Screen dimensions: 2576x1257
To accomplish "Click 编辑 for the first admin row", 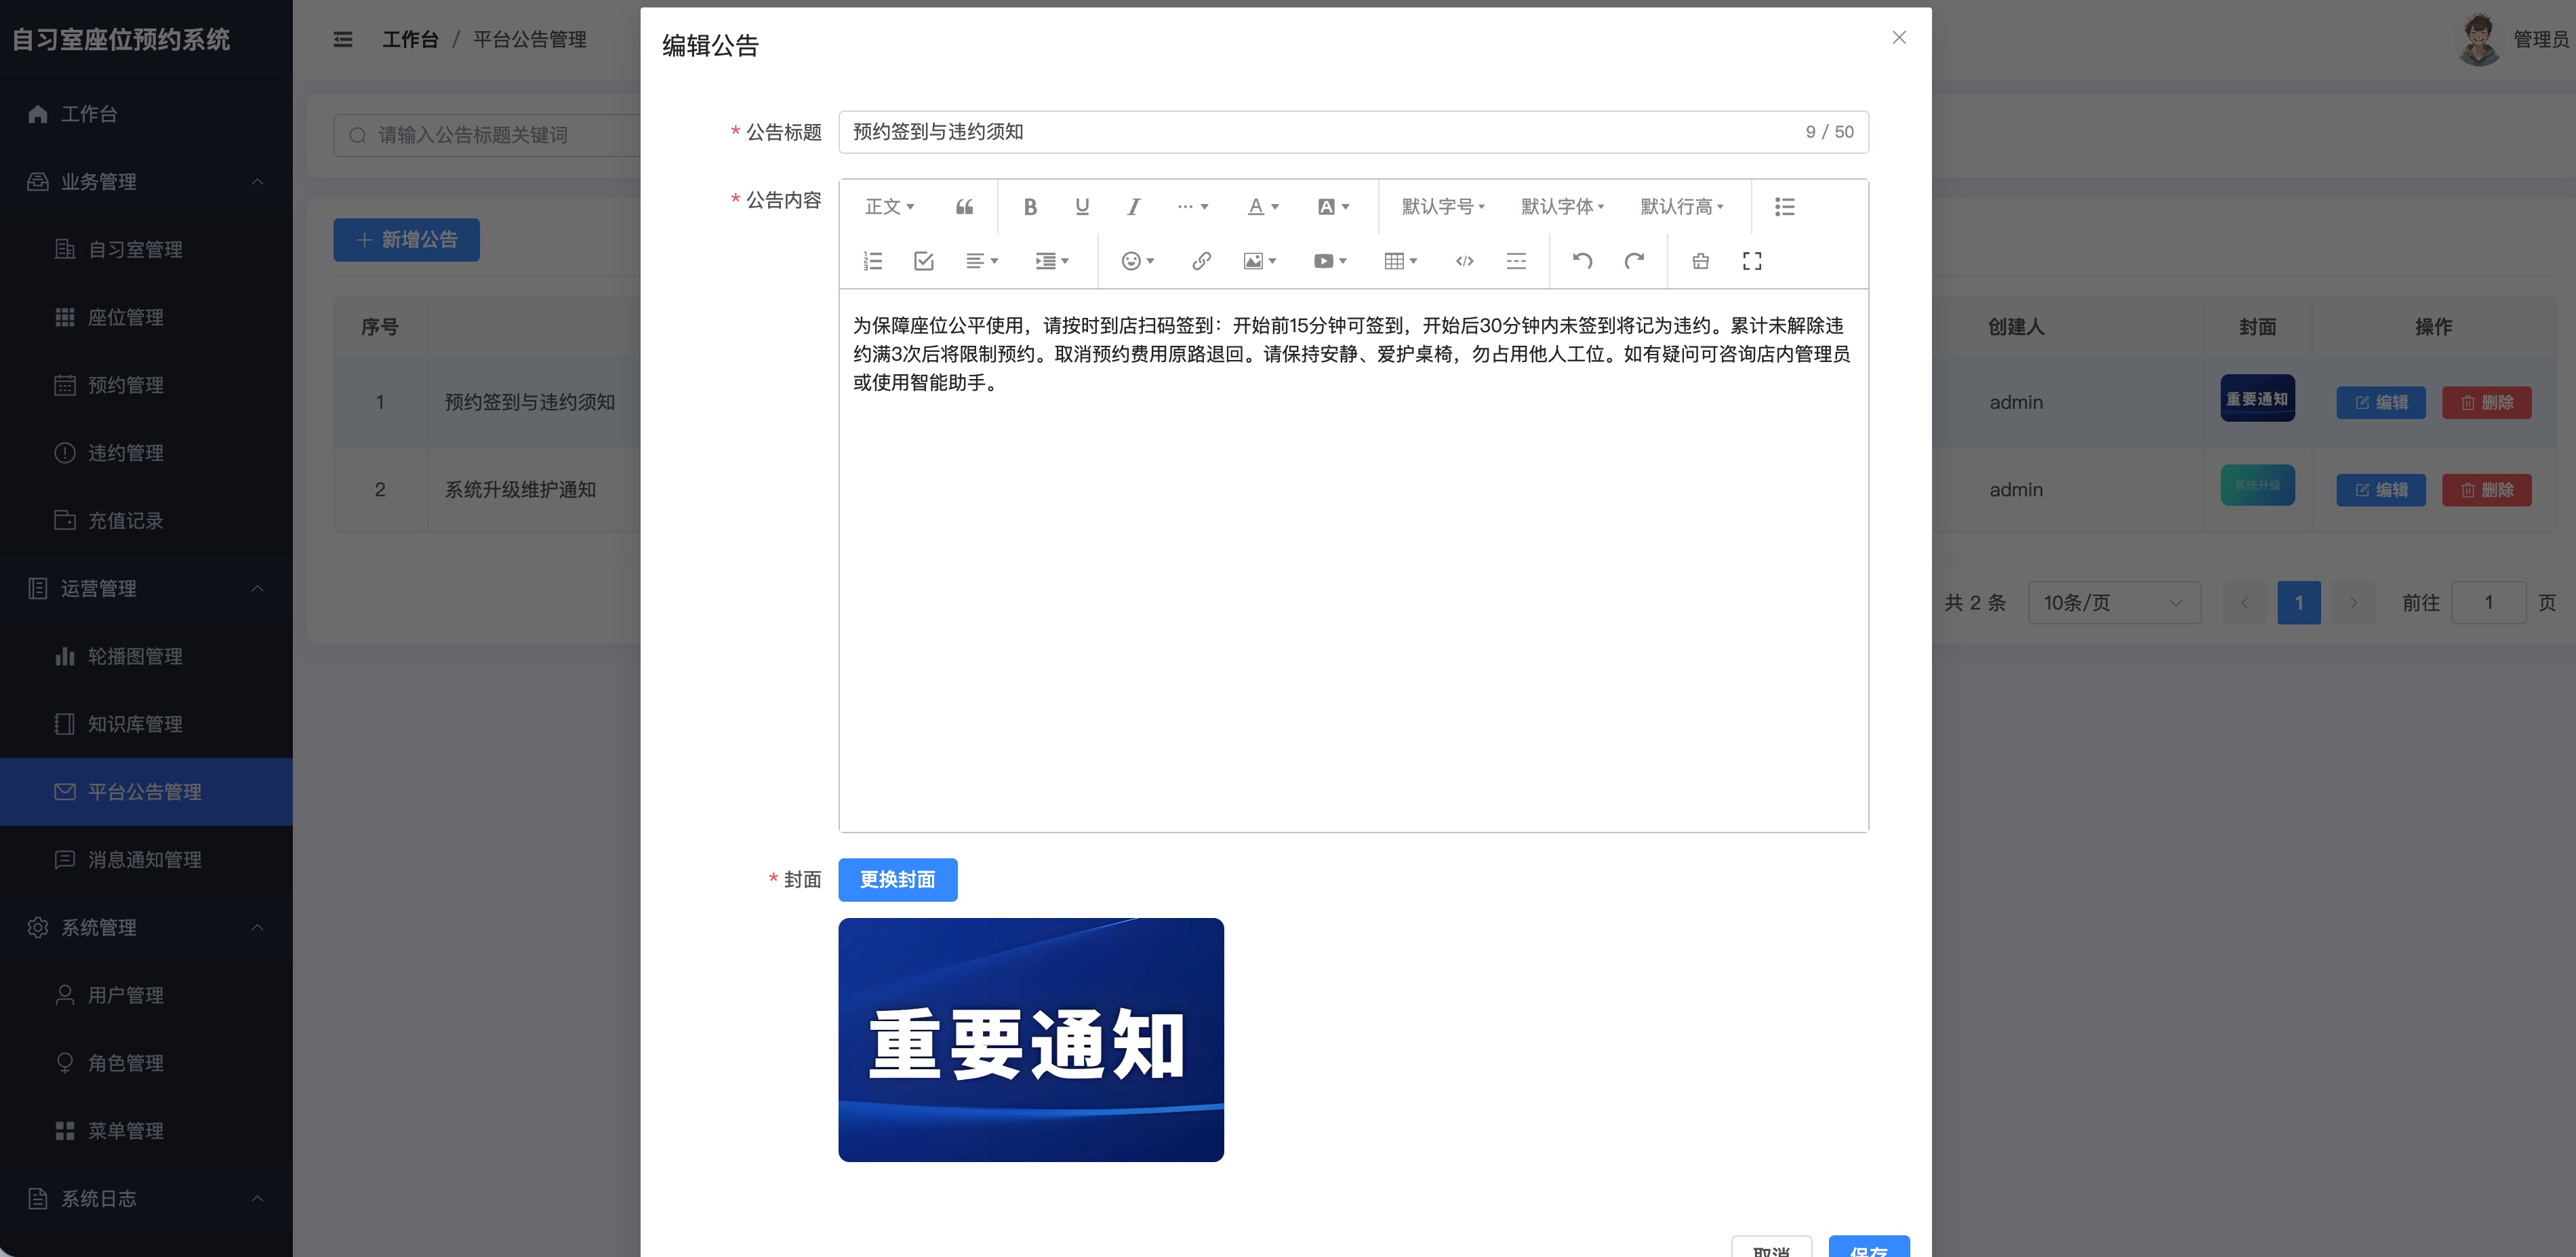I will tap(2380, 402).
